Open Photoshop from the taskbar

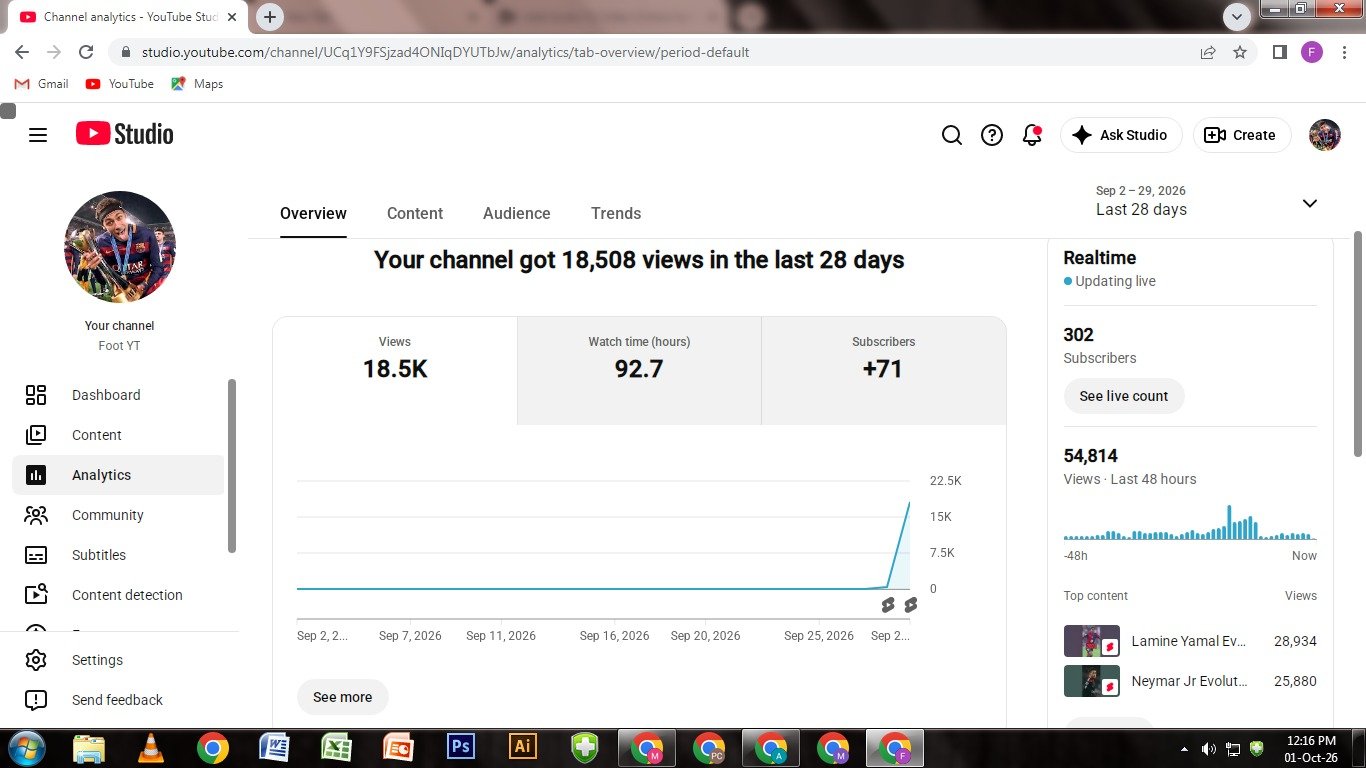pos(461,747)
